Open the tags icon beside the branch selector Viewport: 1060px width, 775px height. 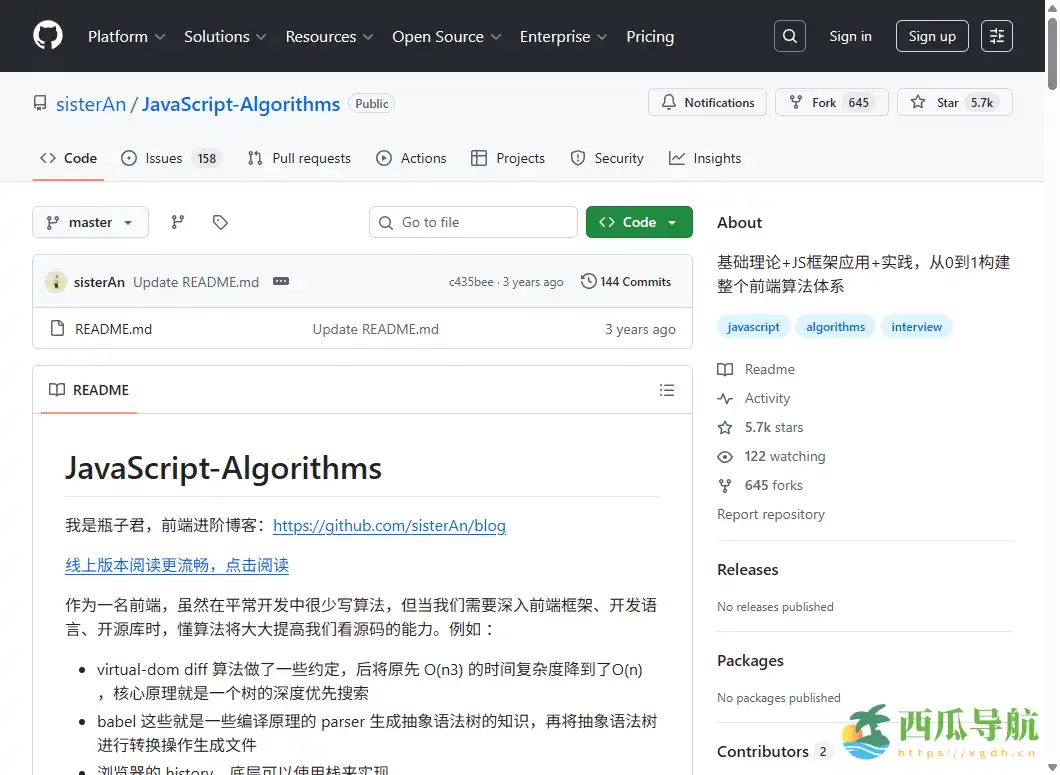(220, 222)
